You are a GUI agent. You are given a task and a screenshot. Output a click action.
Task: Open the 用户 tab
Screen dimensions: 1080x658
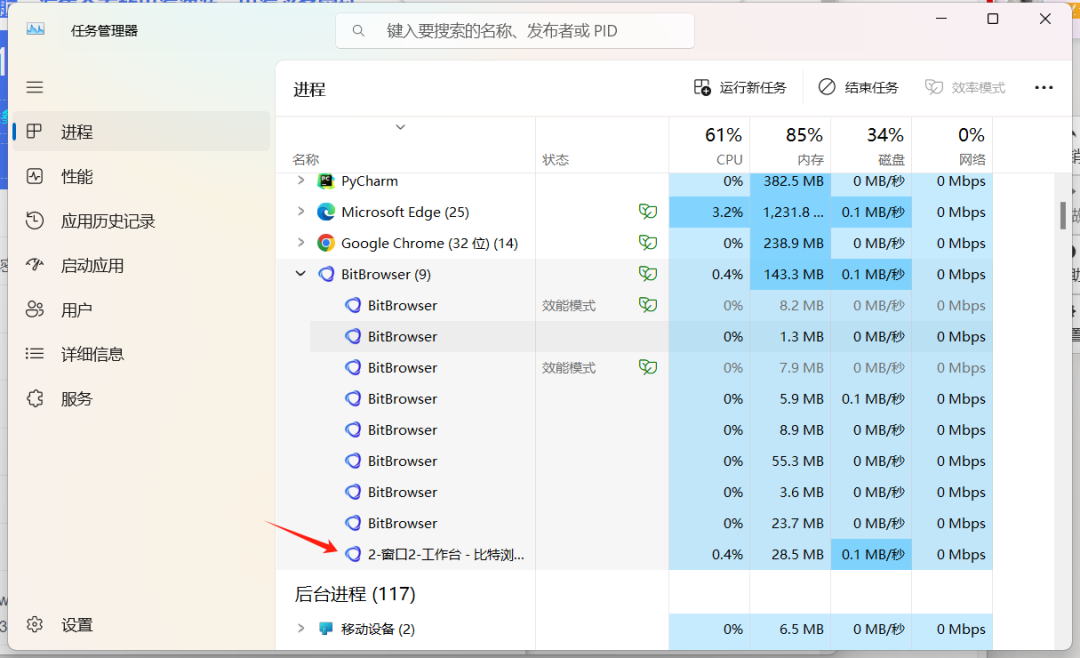click(141, 310)
